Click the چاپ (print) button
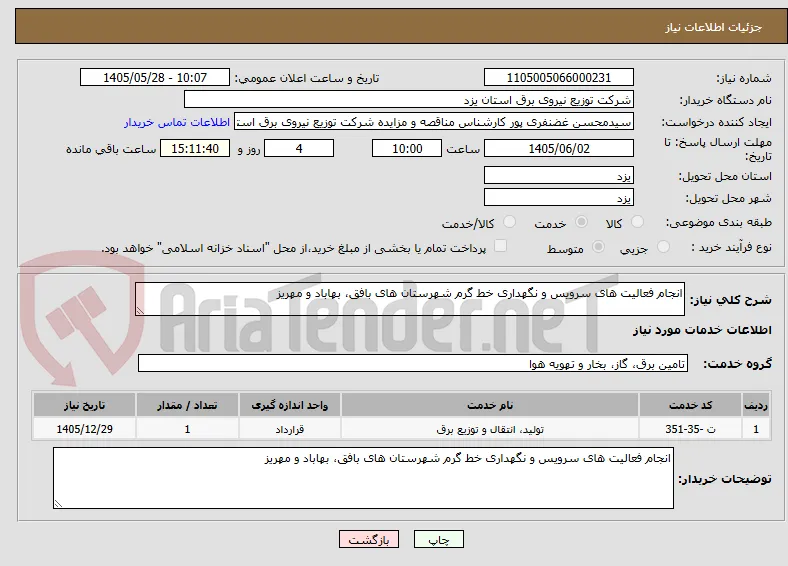The image size is (788, 566). (x=438, y=539)
